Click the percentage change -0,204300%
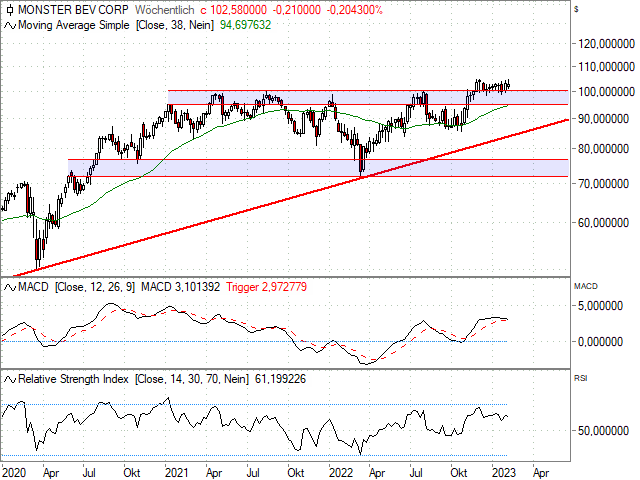The width and height of the screenshot is (640, 480). pos(354,9)
